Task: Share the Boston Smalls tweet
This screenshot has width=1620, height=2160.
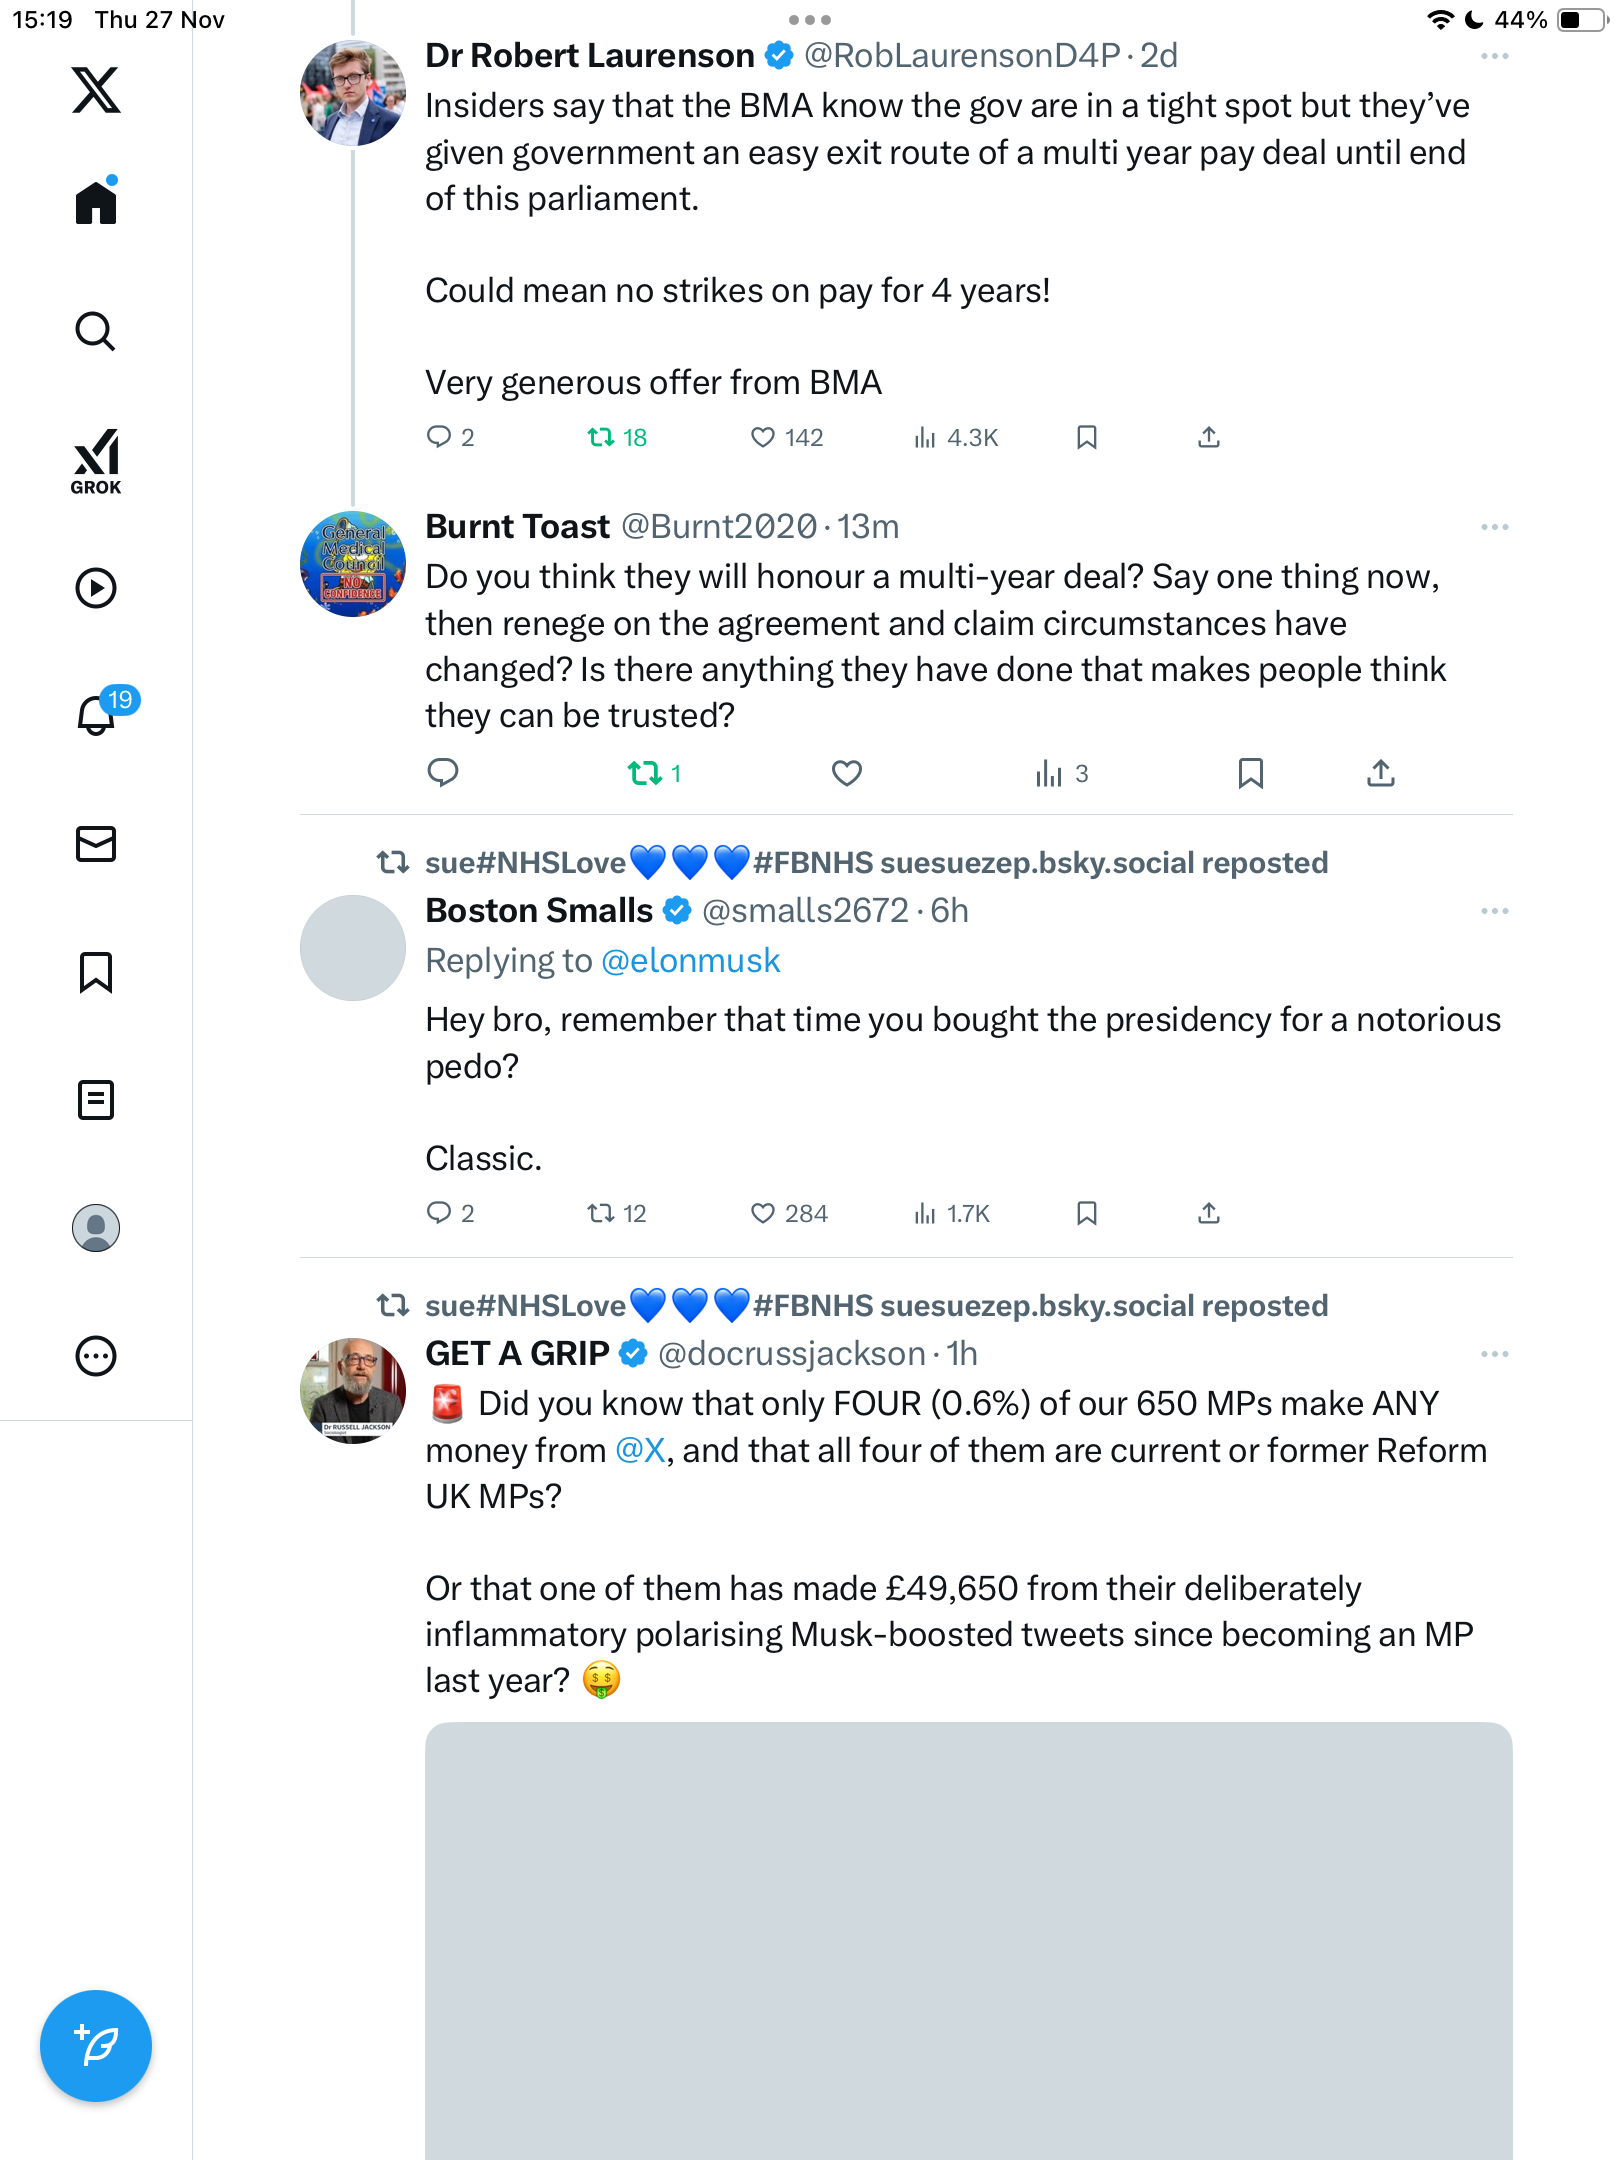Action: coord(1209,1213)
